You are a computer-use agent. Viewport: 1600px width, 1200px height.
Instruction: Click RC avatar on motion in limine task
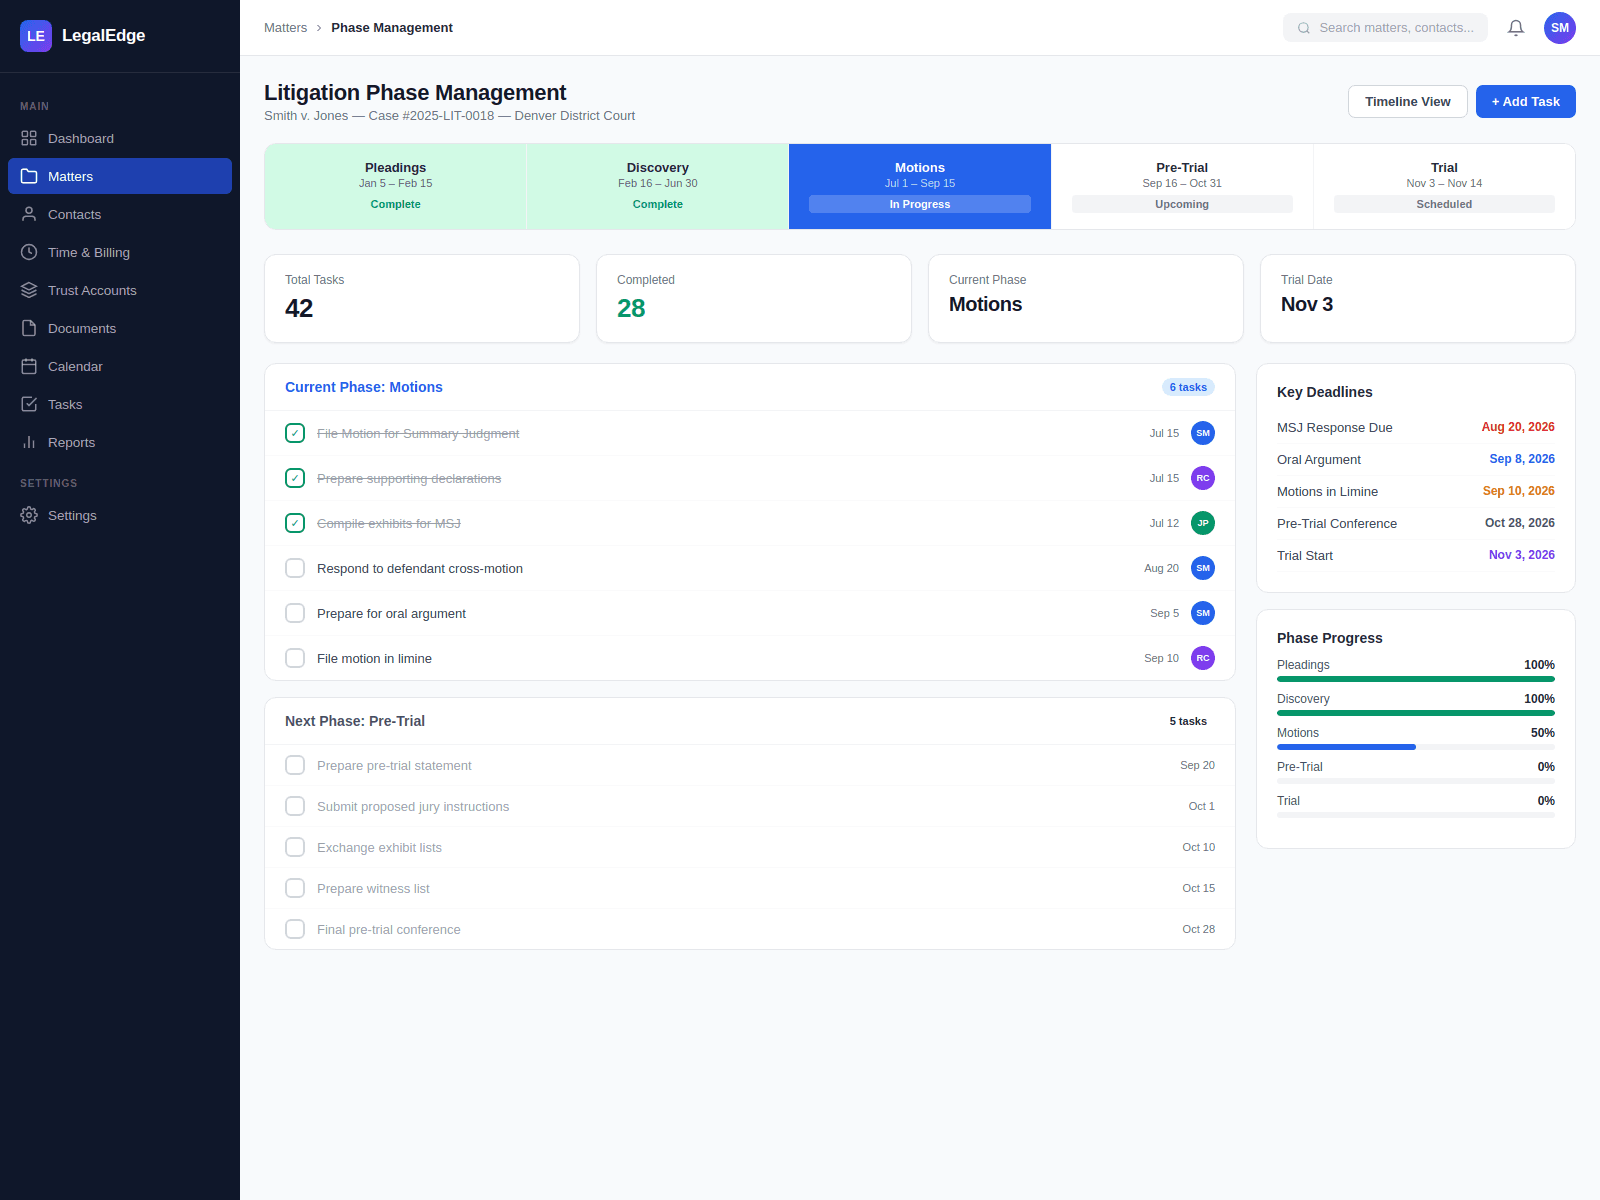point(1203,658)
